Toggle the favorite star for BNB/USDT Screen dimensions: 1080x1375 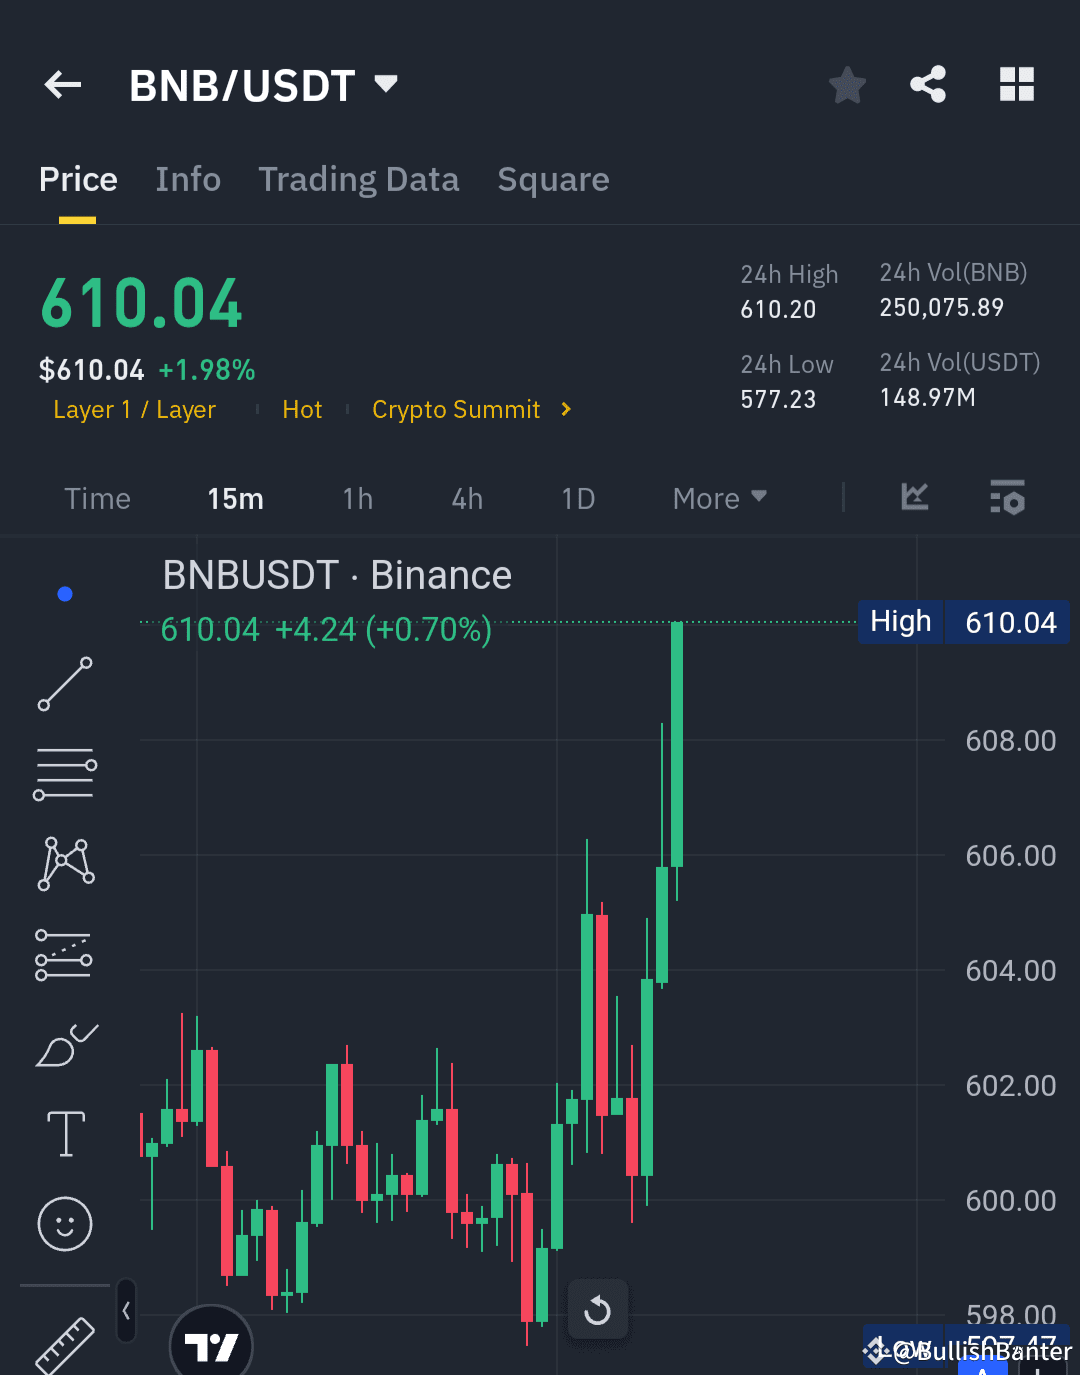click(847, 85)
